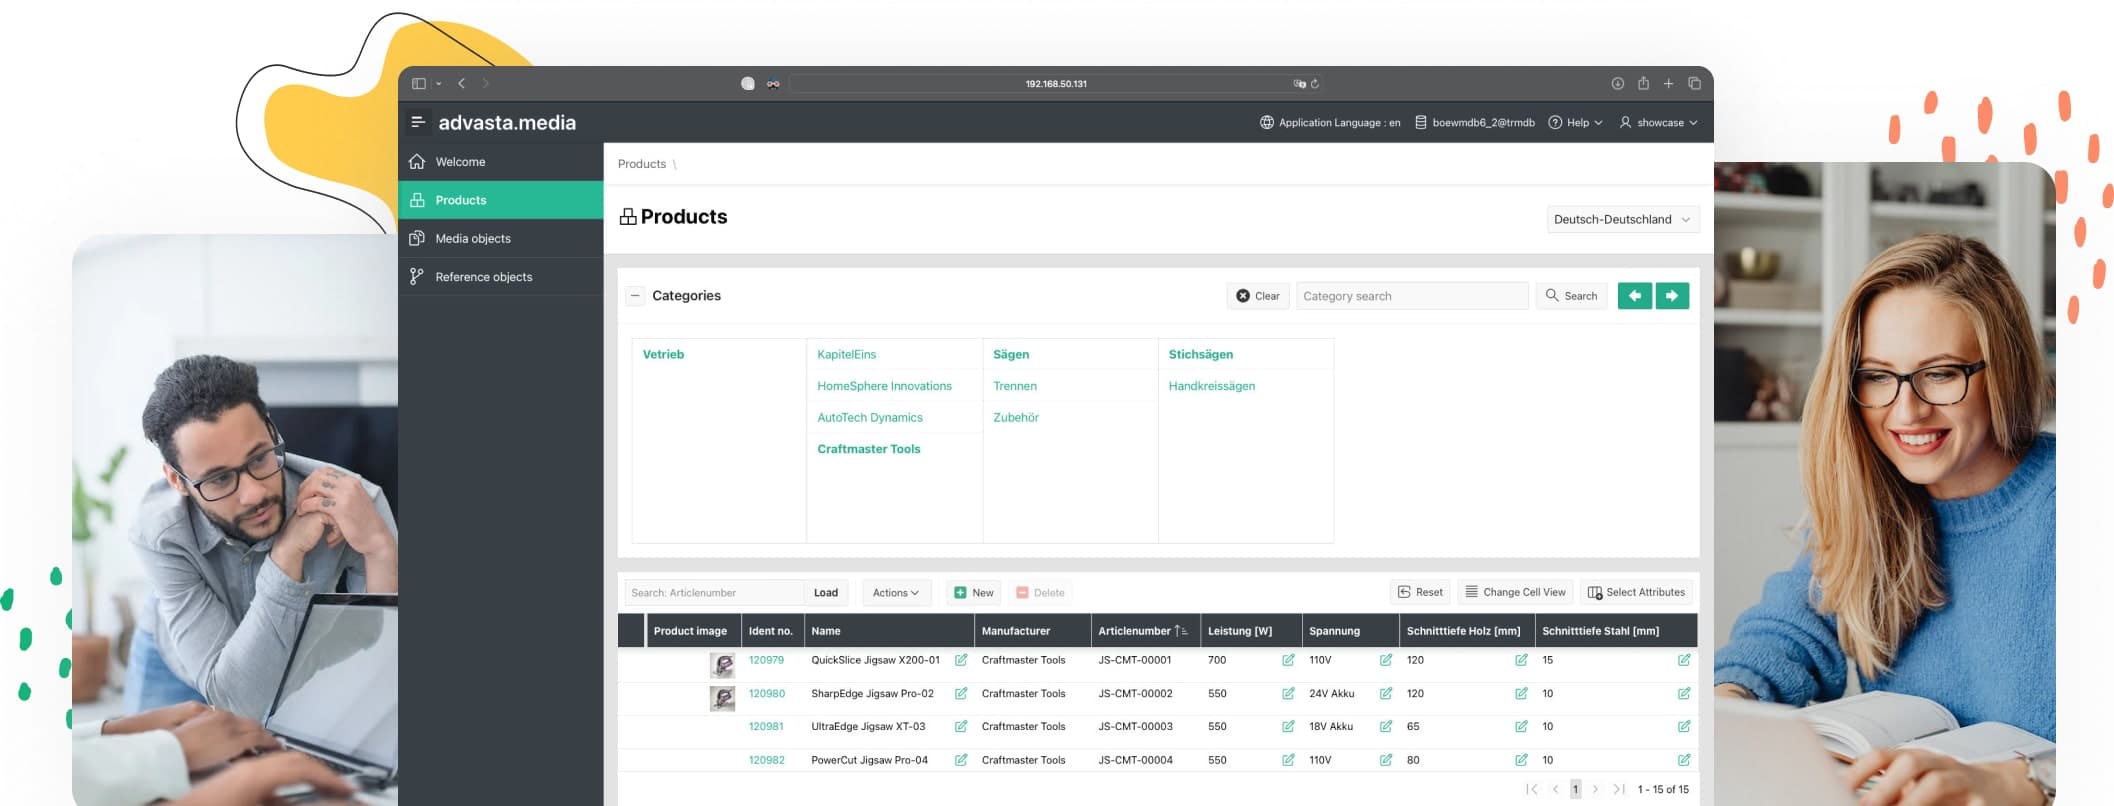Edit the 24V Akku Spannung cell

(1386, 693)
